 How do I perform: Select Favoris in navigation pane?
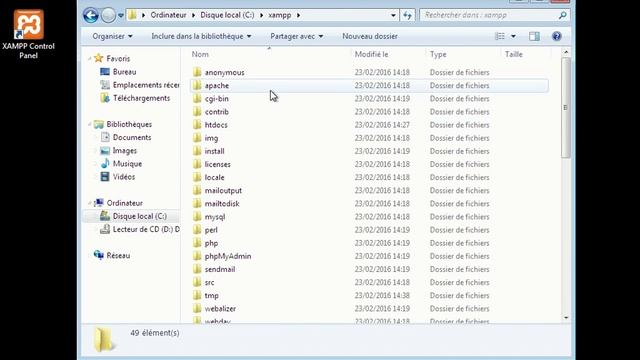click(x=118, y=59)
